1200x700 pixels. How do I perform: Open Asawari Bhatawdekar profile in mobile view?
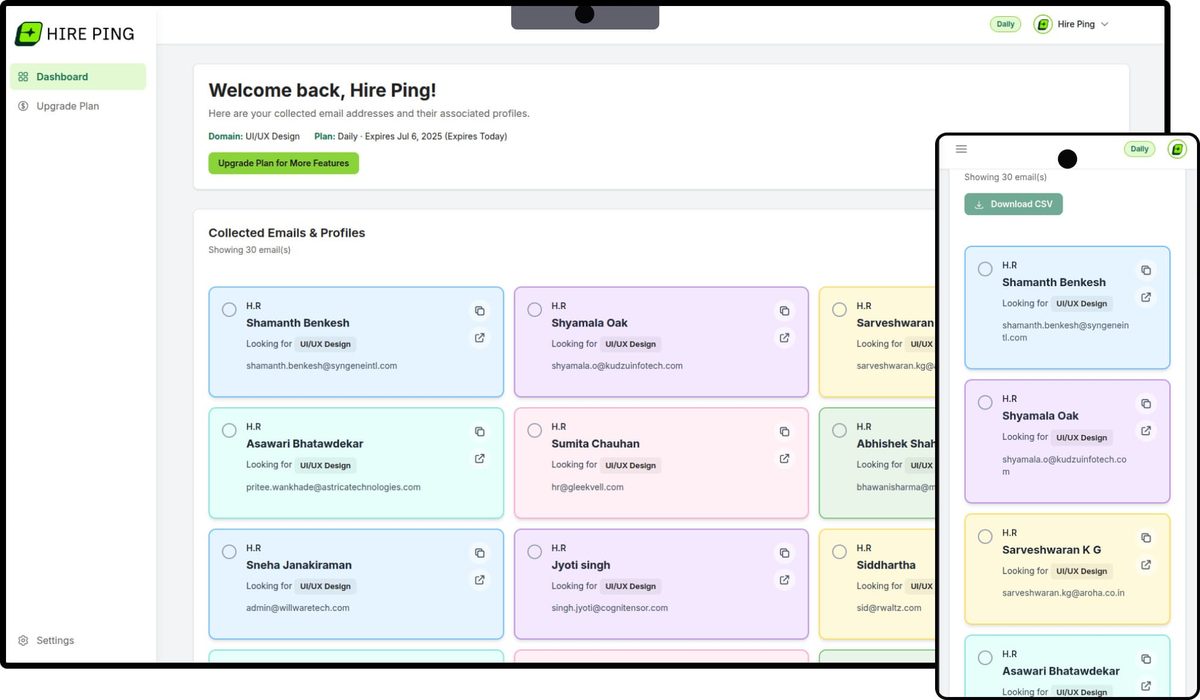1146,686
